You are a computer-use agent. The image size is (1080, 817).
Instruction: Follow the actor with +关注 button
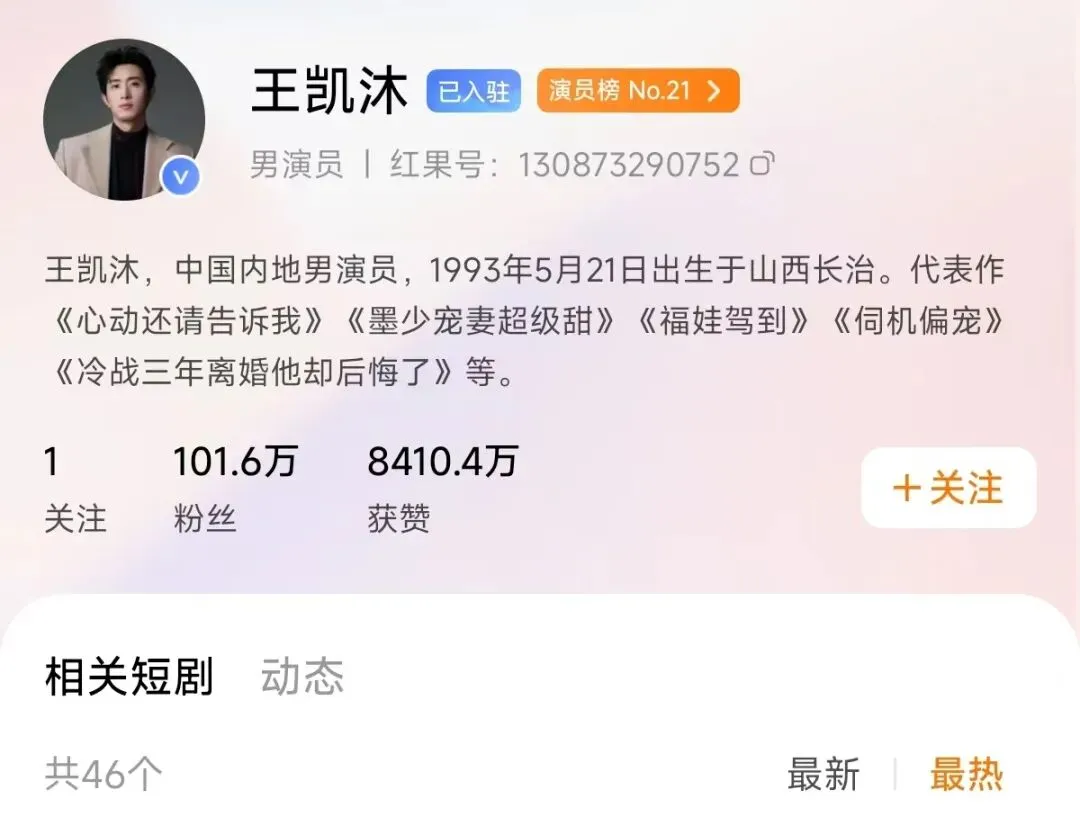pyautogui.click(x=948, y=487)
